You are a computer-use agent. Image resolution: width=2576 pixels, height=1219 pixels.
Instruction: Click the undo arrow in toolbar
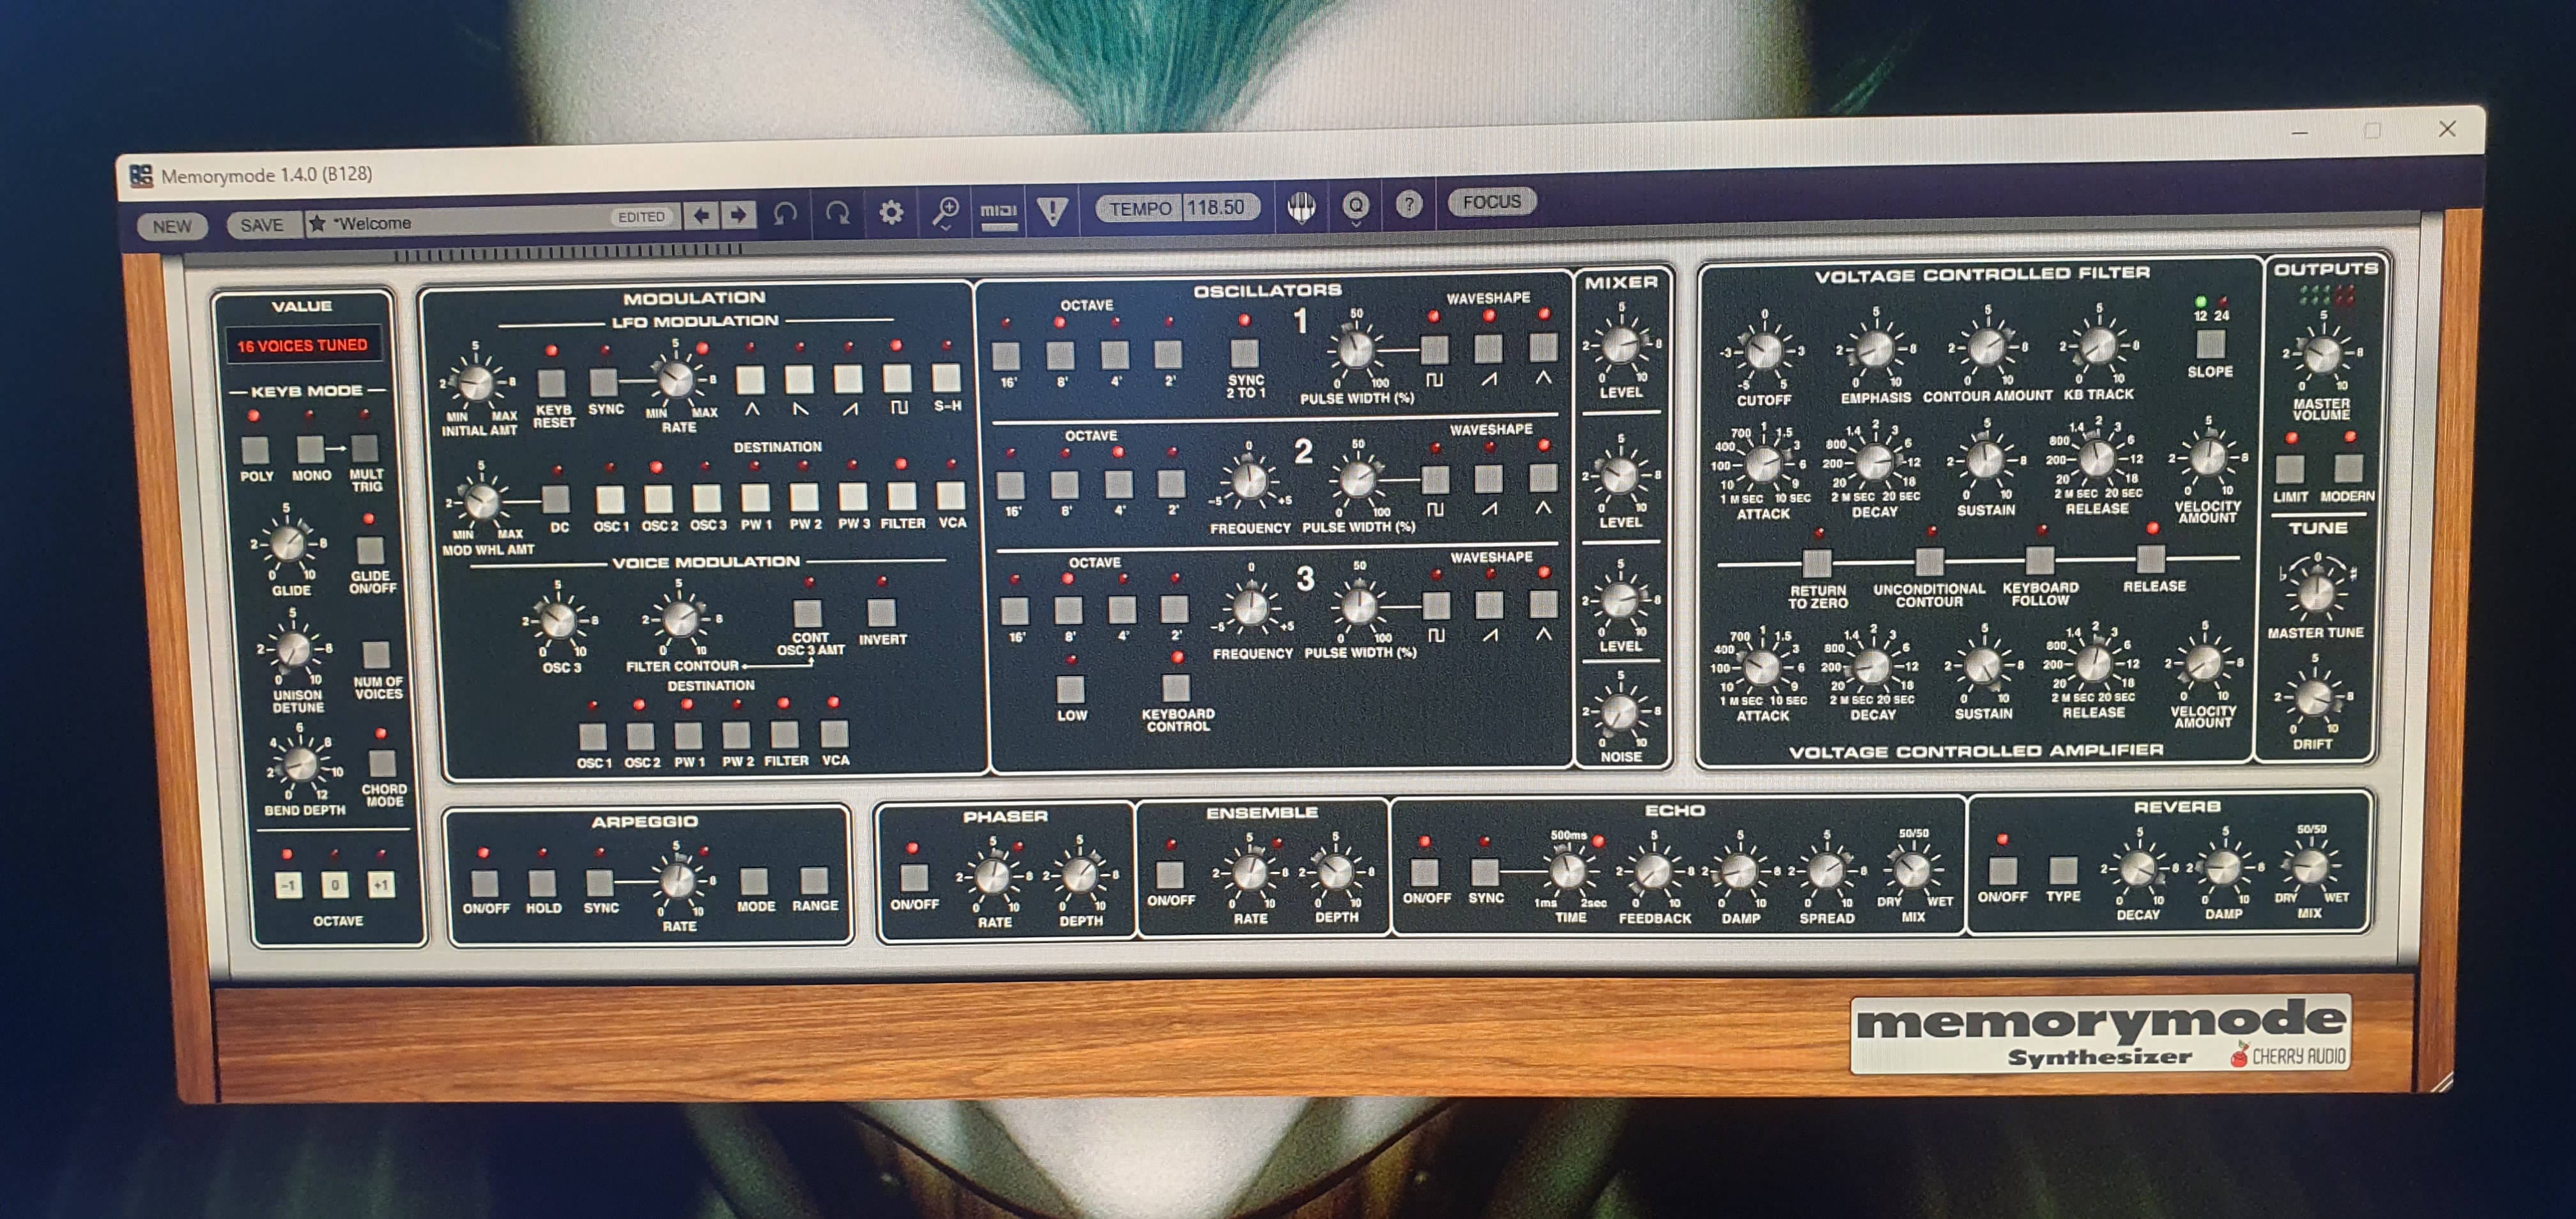pos(785,213)
